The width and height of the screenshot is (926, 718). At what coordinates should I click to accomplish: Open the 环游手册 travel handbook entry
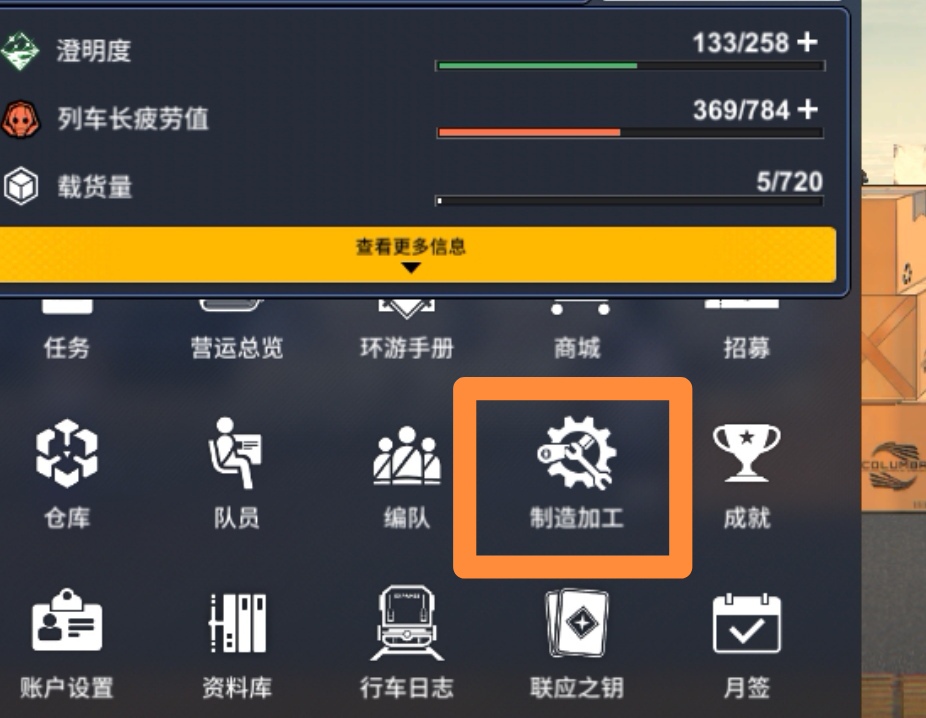[407, 347]
